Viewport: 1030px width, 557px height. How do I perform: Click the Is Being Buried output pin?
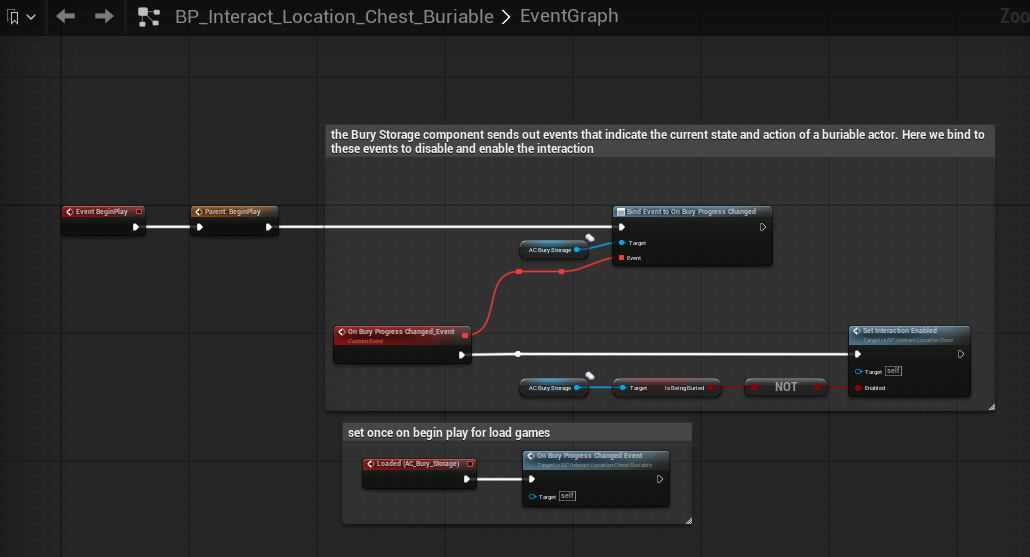[x=709, y=388]
